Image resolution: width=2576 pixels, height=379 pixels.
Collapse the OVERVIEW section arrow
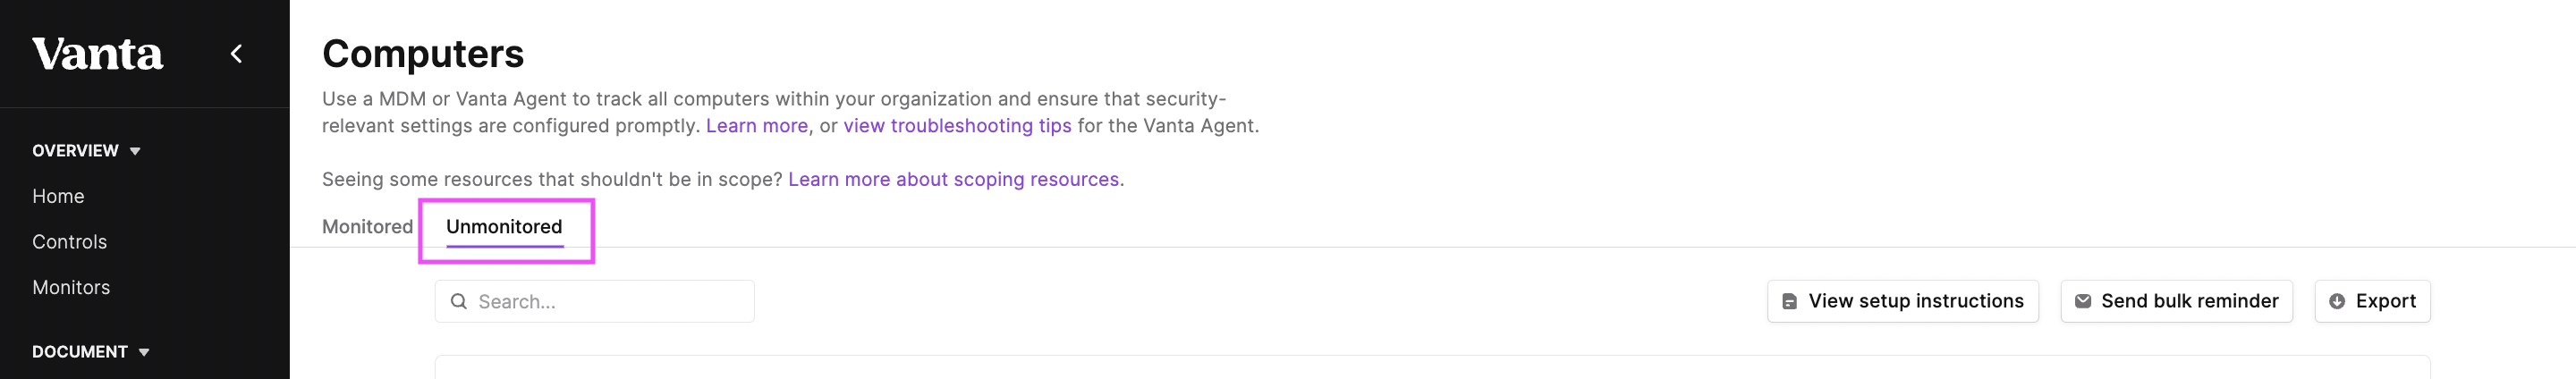click(x=135, y=151)
